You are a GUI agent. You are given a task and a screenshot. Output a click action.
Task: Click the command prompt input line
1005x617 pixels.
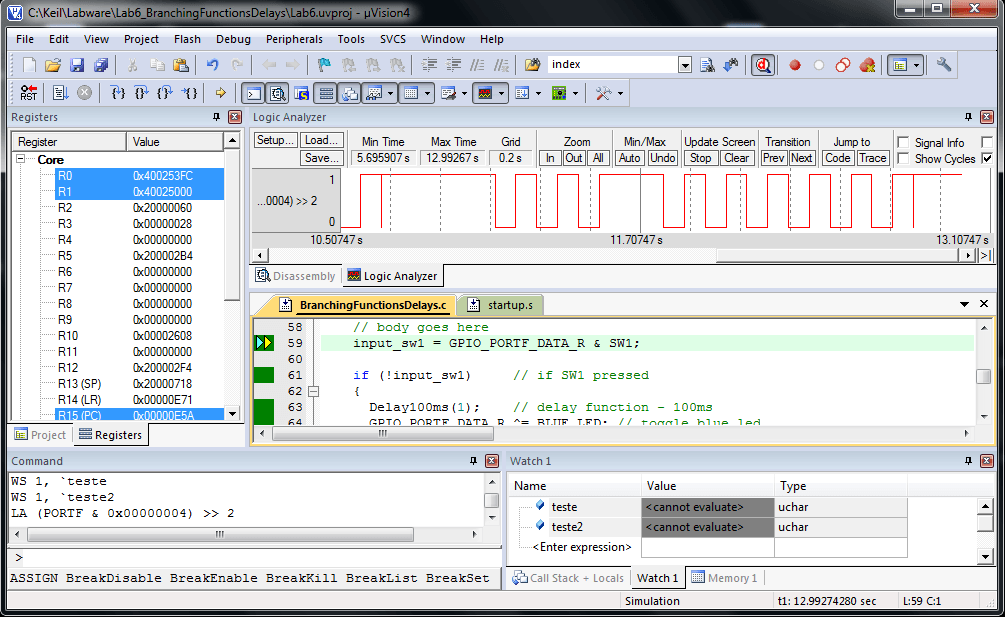tap(254, 557)
